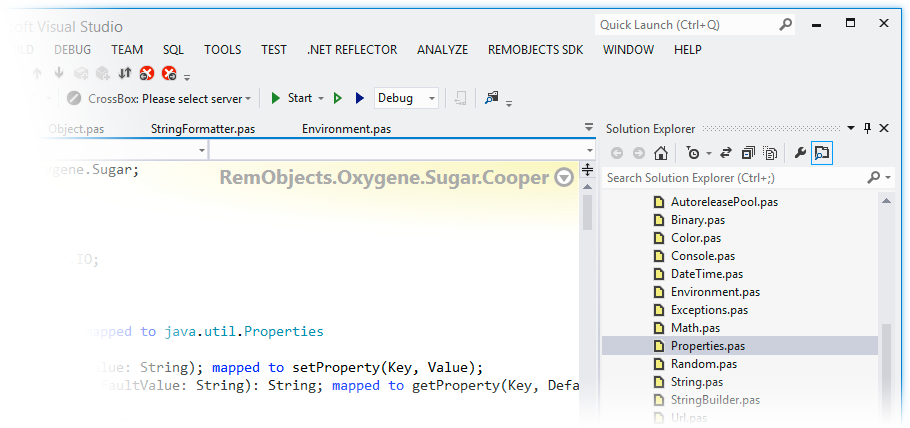Click the Home icon in Solution Explorer
Screen dimensions: 910x428
[x=660, y=153]
